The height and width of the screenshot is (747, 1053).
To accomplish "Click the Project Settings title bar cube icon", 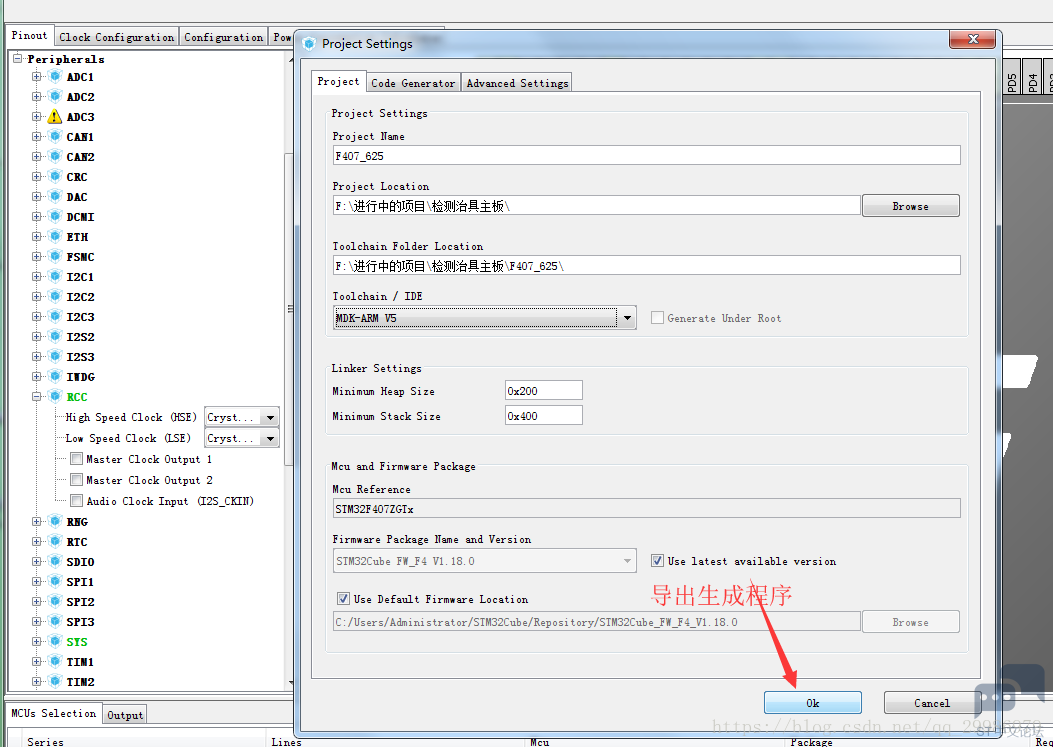I will [x=309, y=44].
